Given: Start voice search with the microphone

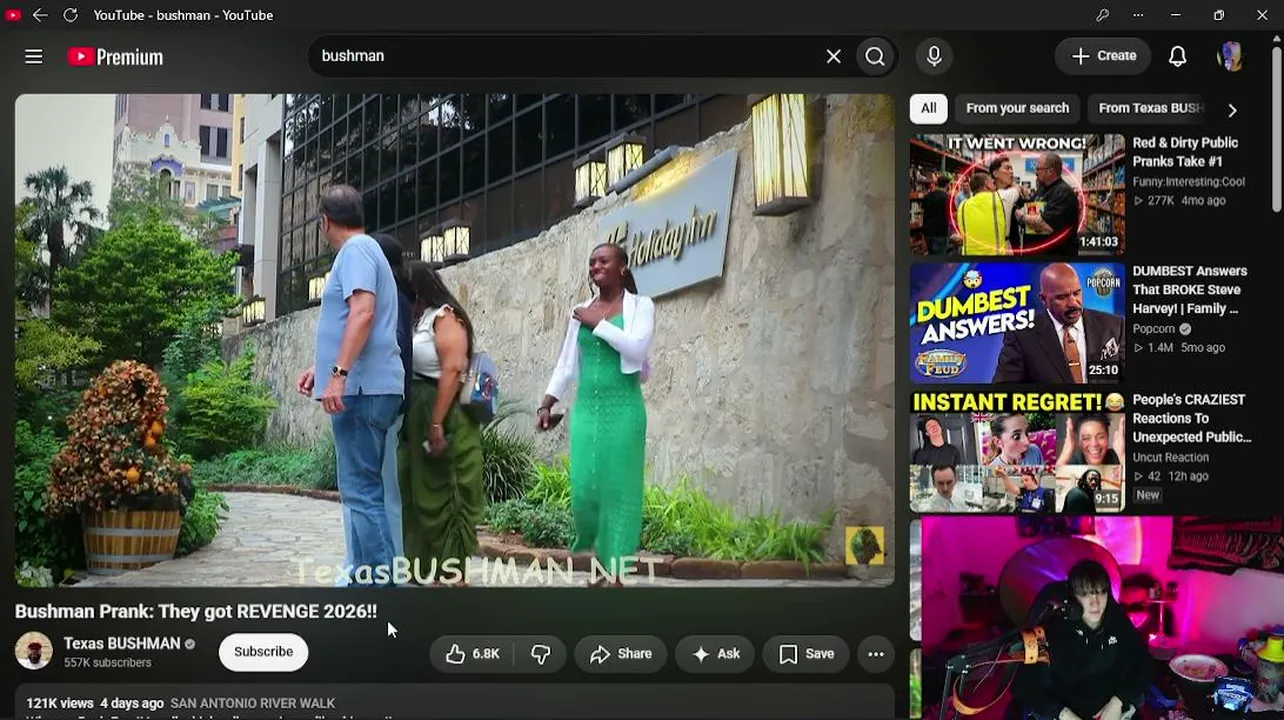Looking at the screenshot, I should [x=934, y=56].
